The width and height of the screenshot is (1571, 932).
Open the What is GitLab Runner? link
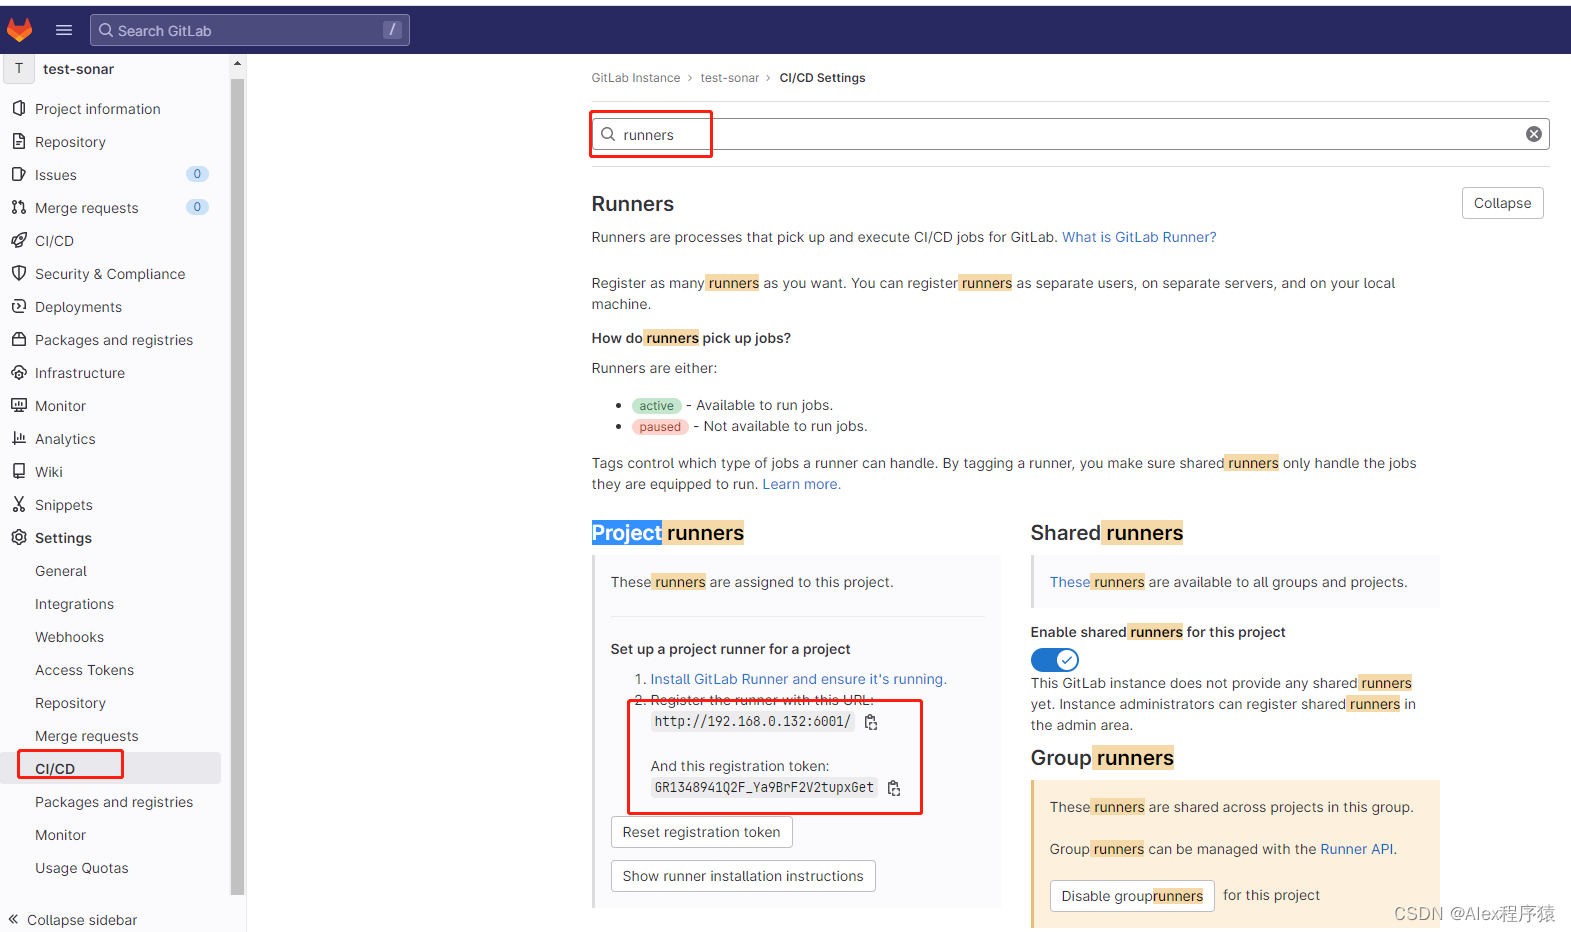[x=1139, y=237]
